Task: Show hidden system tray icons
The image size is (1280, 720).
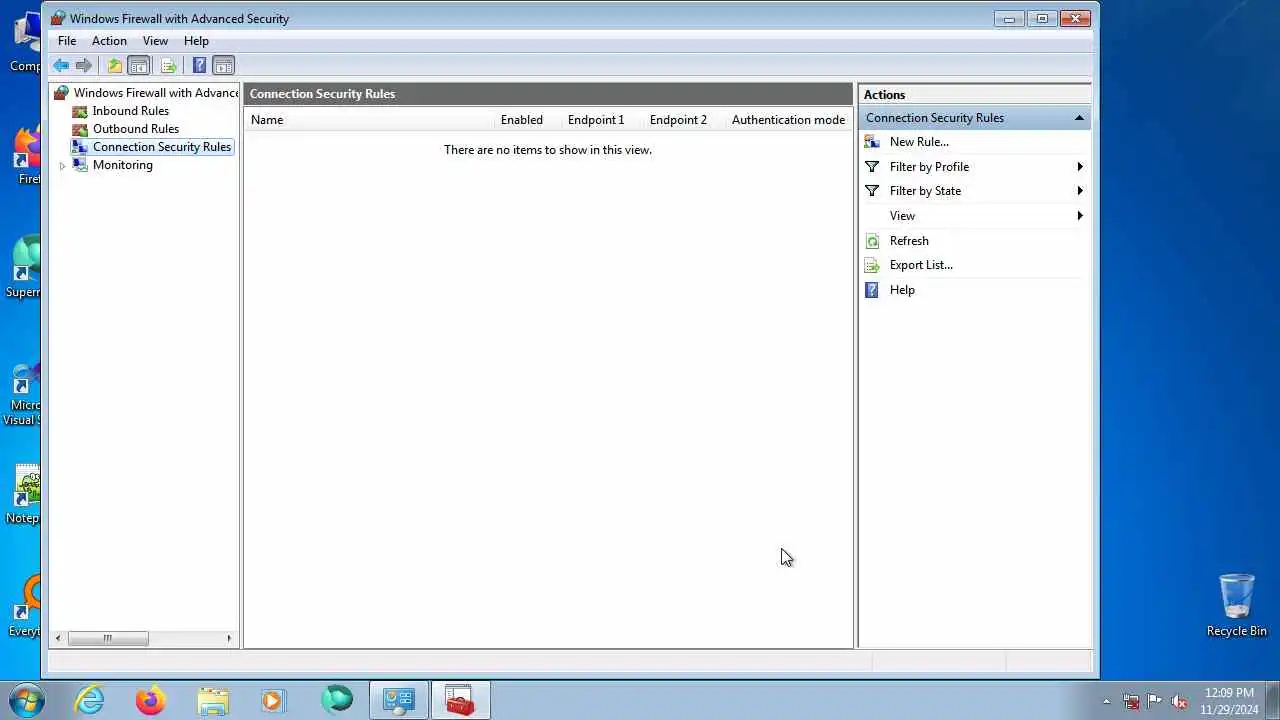Action: pyautogui.click(x=1106, y=701)
